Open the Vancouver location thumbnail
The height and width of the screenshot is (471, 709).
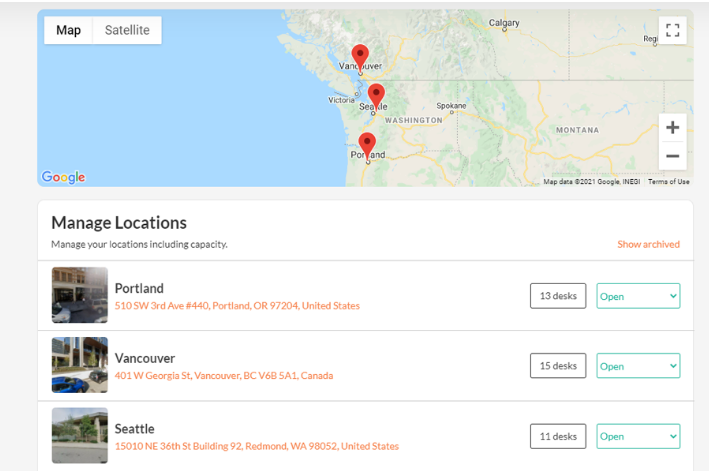(x=80, y=365)
